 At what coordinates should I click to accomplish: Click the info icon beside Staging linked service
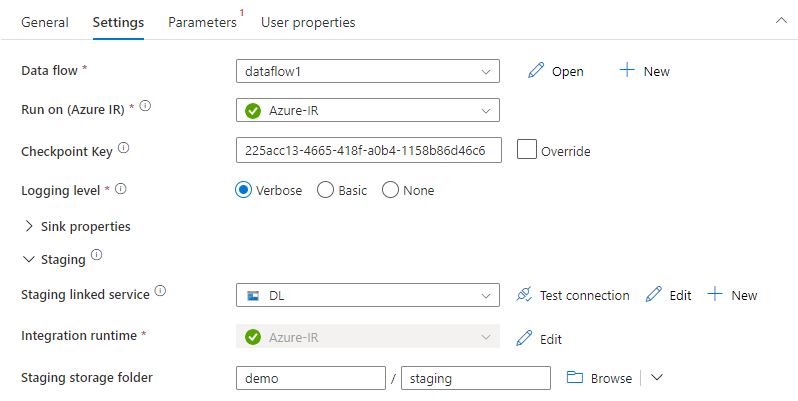click(x=160, y=291)
